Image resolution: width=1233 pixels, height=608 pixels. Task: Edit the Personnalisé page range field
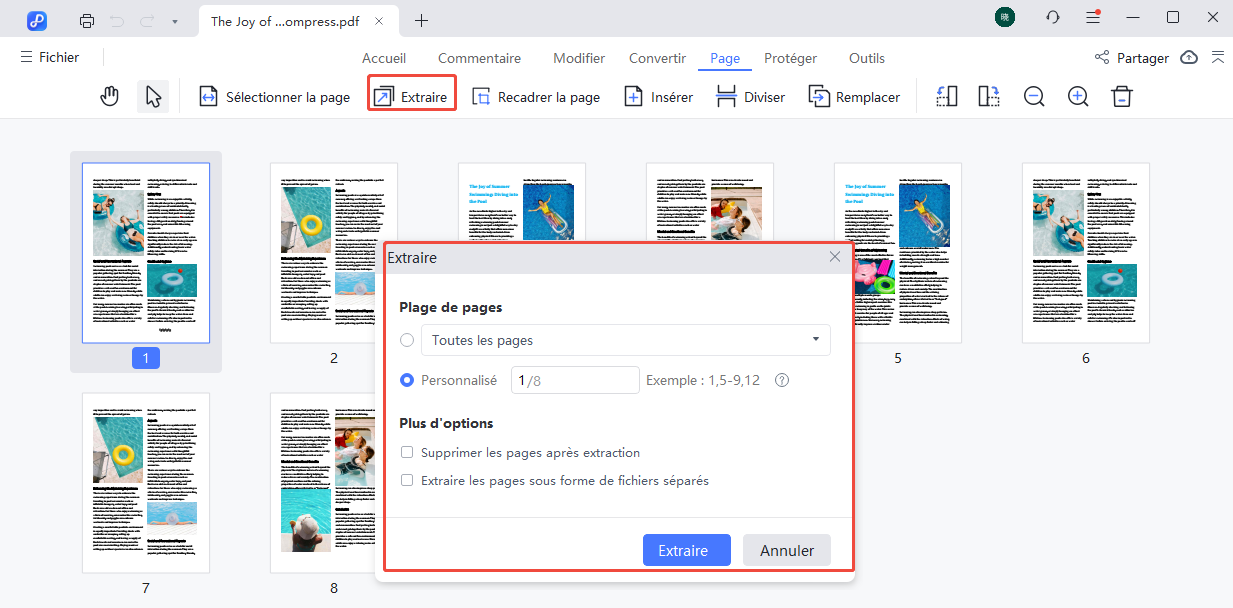(x=575, y=380)
